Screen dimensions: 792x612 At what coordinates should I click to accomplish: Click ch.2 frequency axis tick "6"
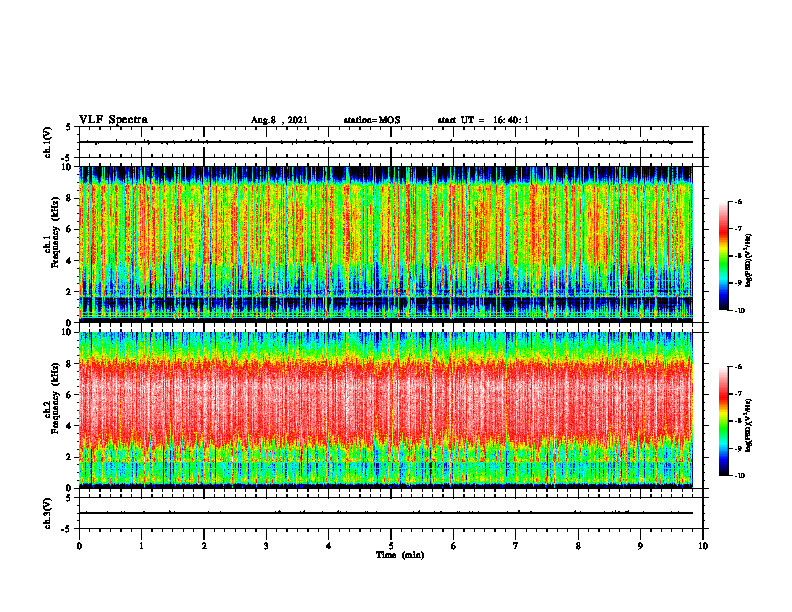(69, 395)
